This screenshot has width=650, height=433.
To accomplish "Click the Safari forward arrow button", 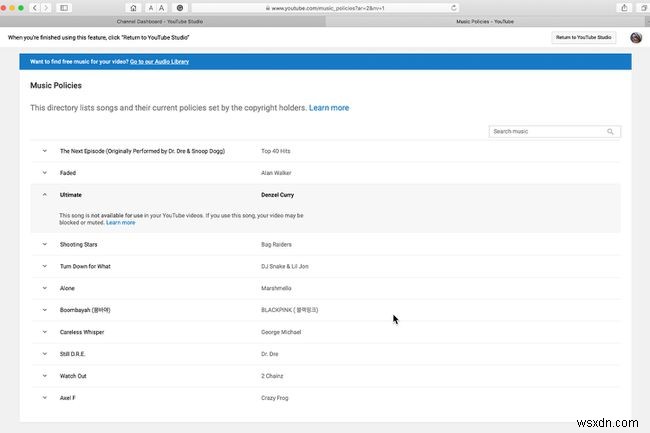I will point(48,7).
